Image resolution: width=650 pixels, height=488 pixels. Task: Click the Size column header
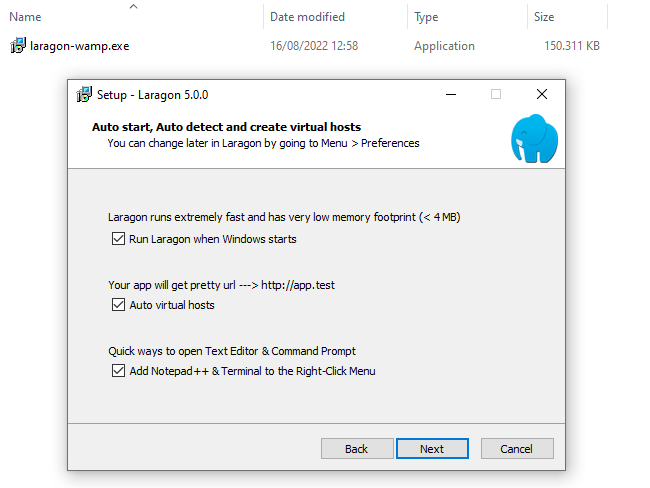[x=544, y=17]
